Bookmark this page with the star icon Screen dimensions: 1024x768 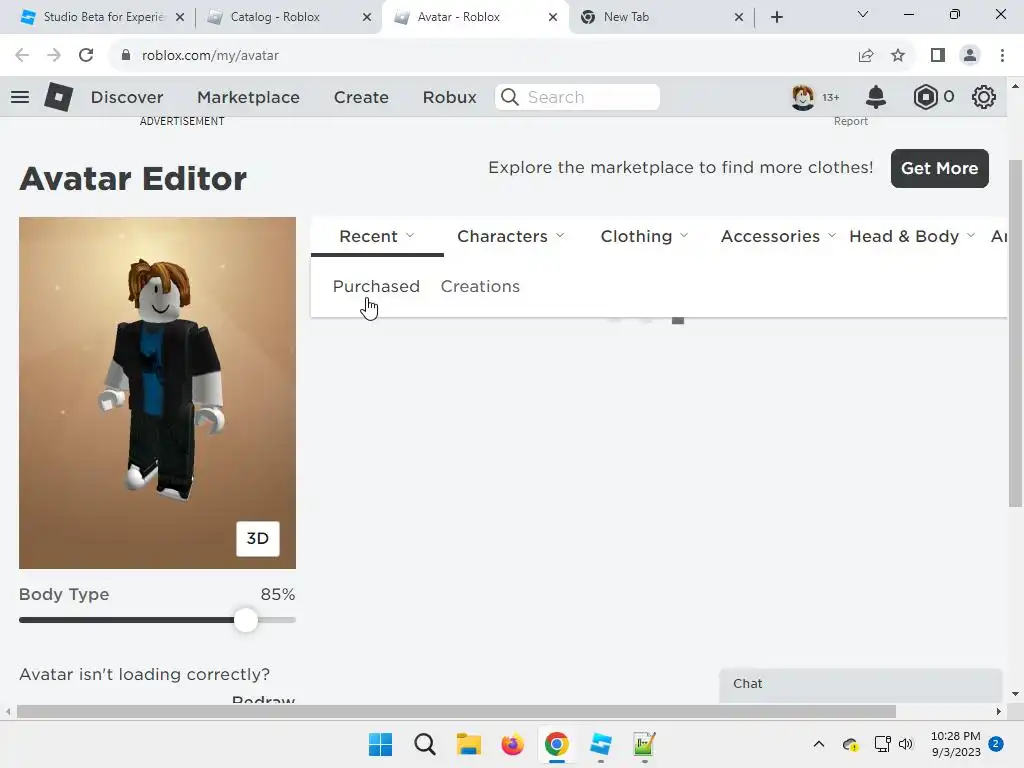point(898,56)
